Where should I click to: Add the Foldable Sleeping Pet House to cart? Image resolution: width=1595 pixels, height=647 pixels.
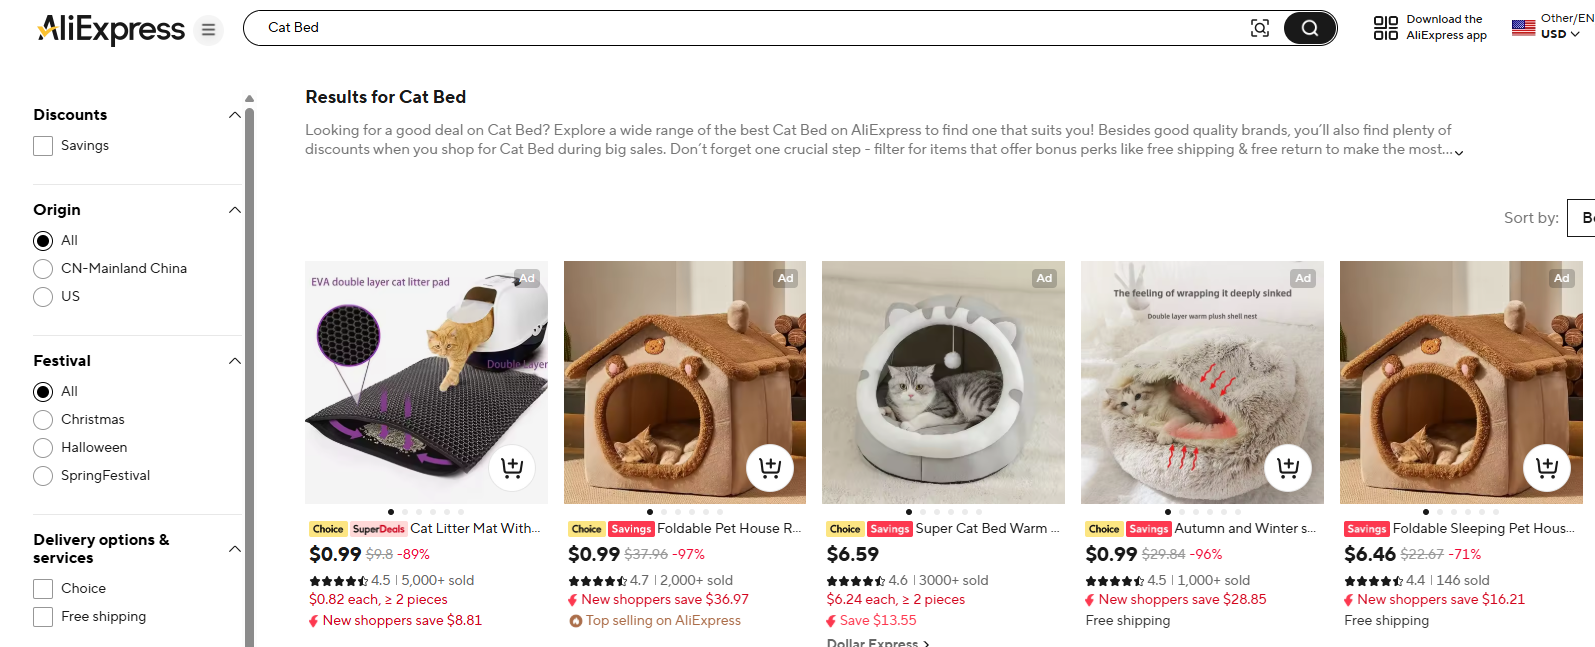(x=1546, y=467)
